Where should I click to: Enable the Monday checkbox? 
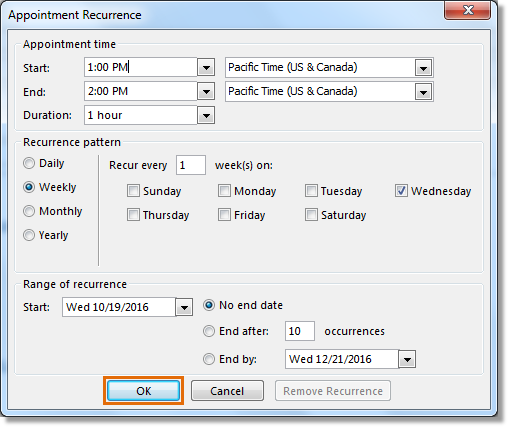[x=224, y=191]
